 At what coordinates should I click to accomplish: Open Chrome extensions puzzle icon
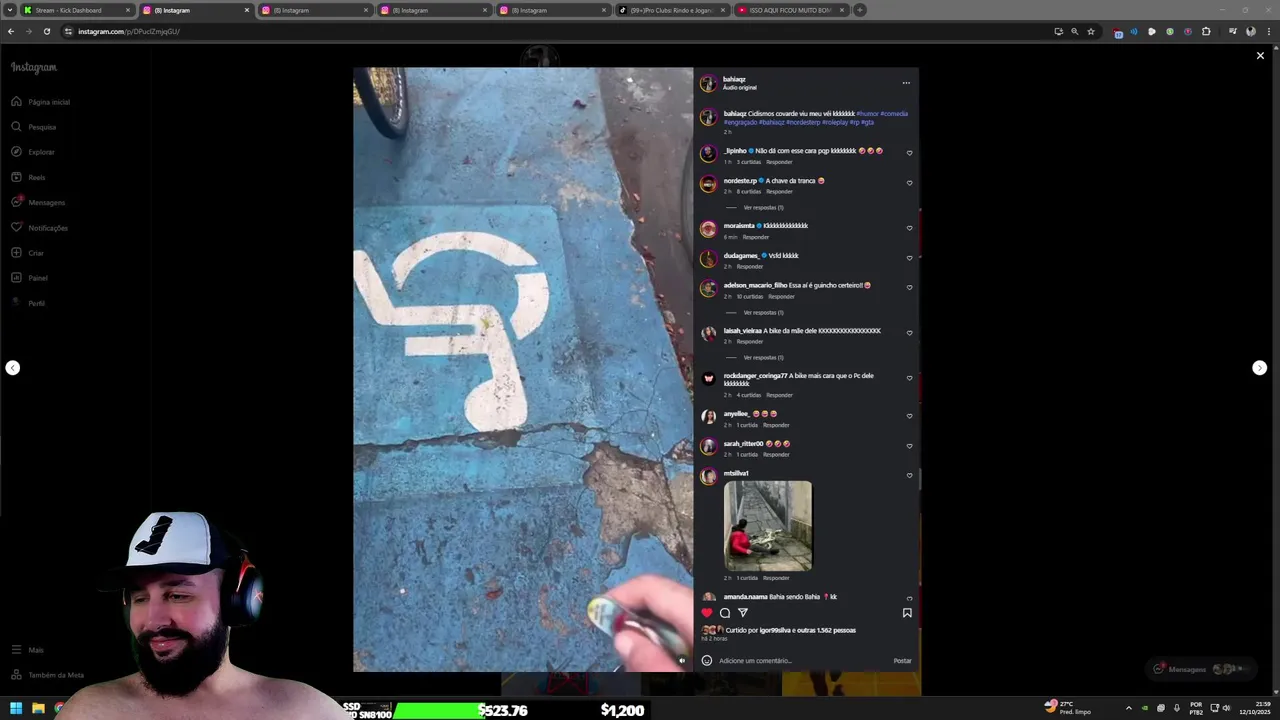pos(1206,31)
